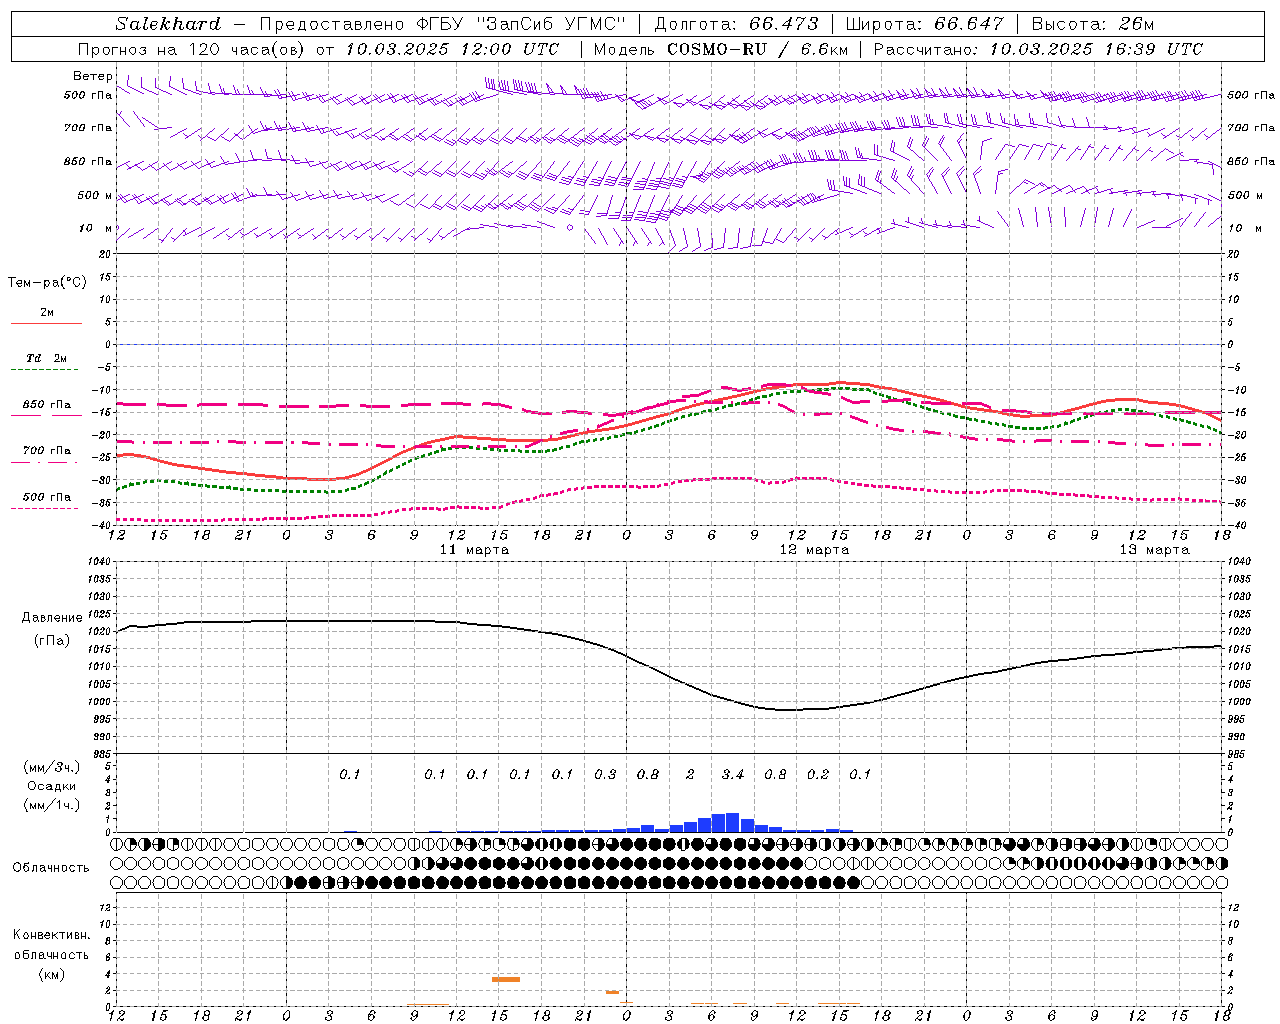Click the 0.2 precipitation amount value
Screen dimensions: 1280x1024
tap(818, 775)
